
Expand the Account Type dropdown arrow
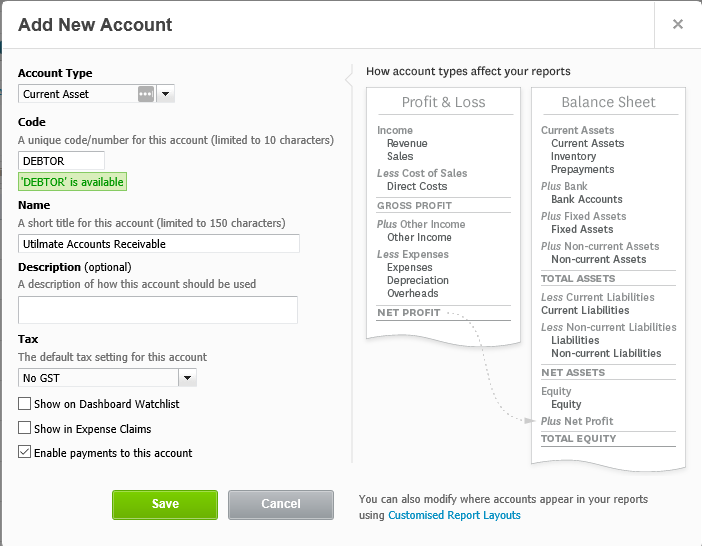click(166, 94)
